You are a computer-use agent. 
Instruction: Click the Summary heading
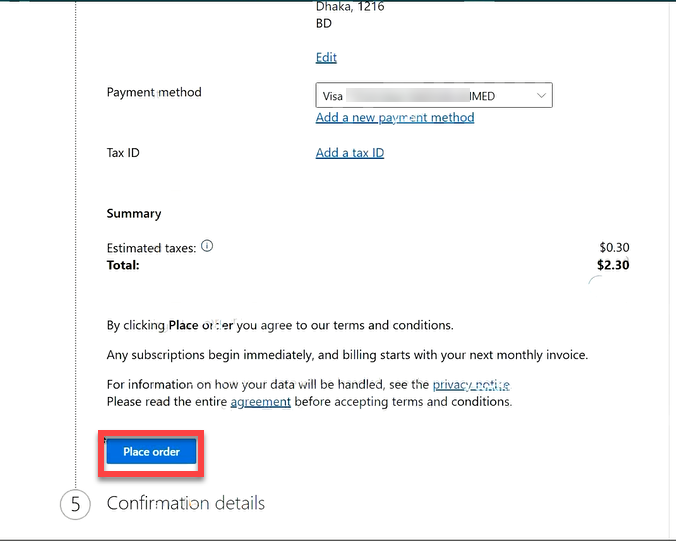[x=134, y=213]
